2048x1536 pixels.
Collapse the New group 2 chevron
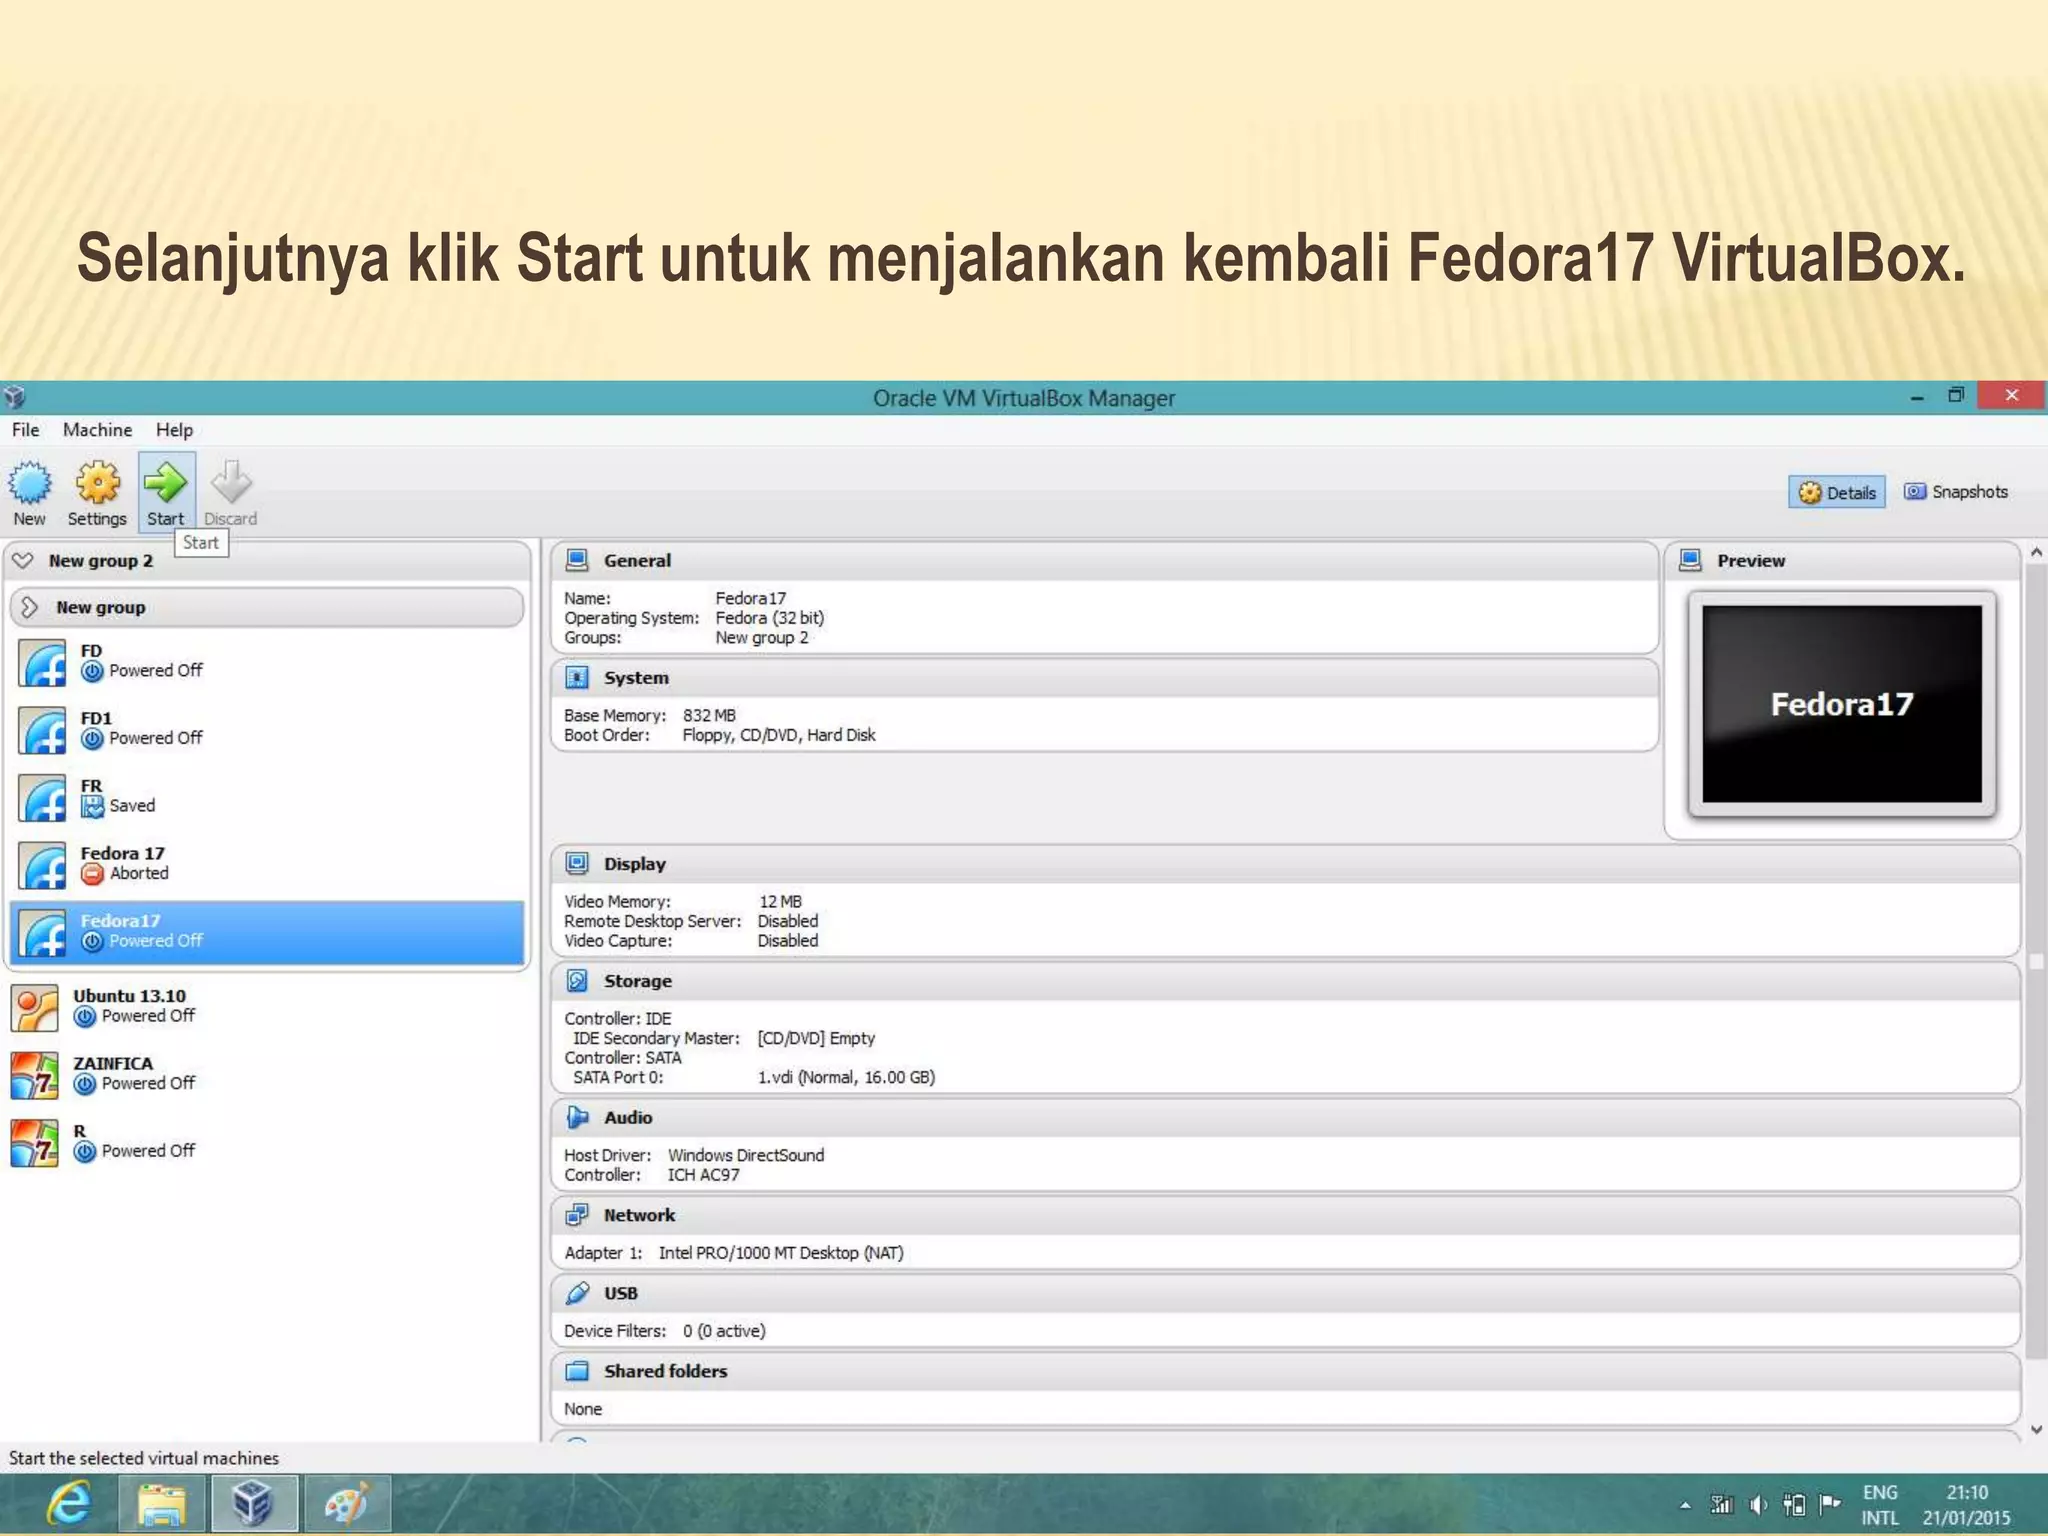click(23, 560)
